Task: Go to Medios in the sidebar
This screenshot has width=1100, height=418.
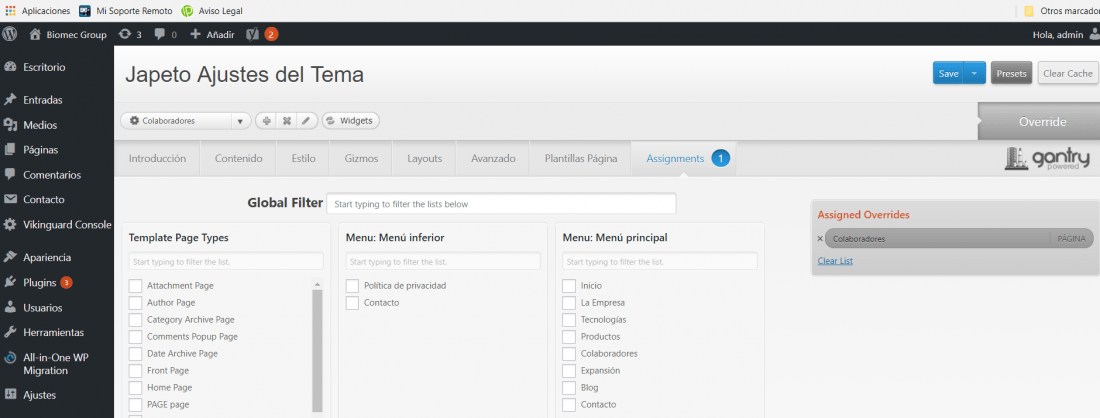Action: pyautogui.click(x=40, y=125)
